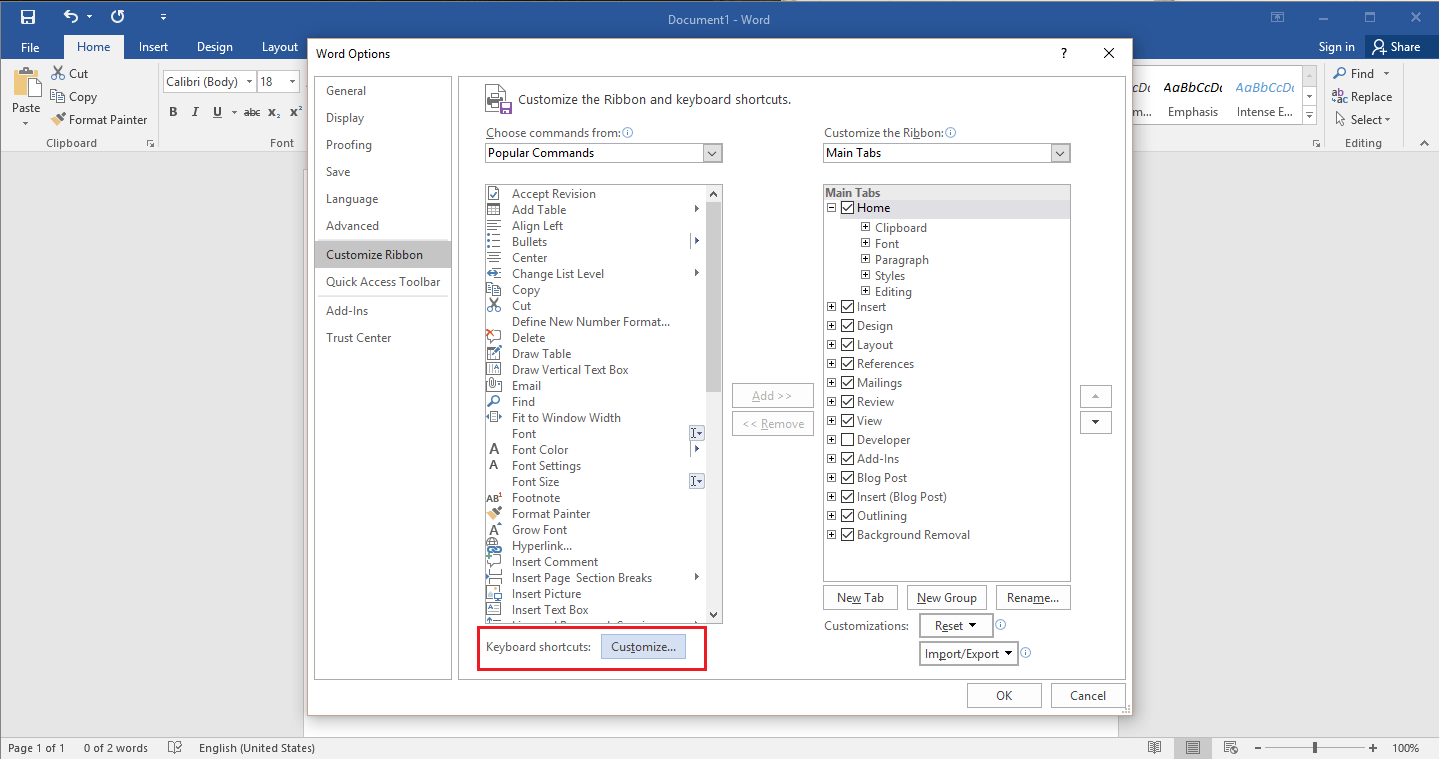This screenshot has height=759, width=1439.
Task: Click Replace in Editing group
Action: click(1361, 97)
